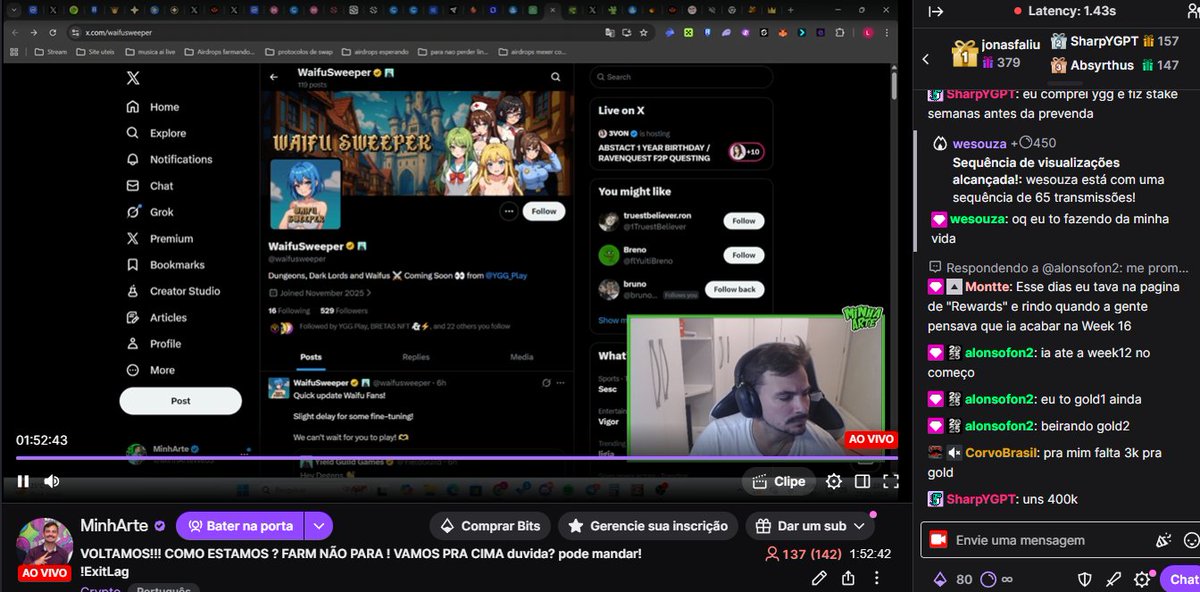The width and height of the screenshot is (1200, 592).
Task: Open Explore in X sidebar
Action: tap(156, 133)
